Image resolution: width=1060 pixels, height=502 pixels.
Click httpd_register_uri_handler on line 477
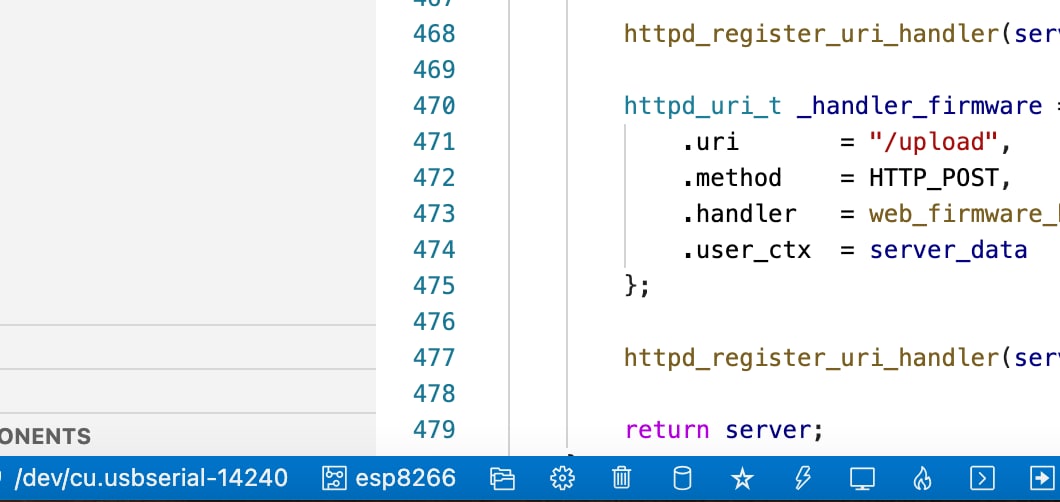click(x=811, y=357)
